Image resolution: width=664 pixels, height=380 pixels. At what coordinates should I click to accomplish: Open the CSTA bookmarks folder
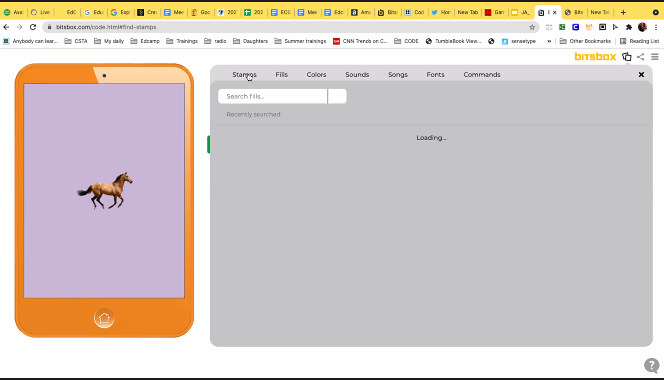coord(76,41)
